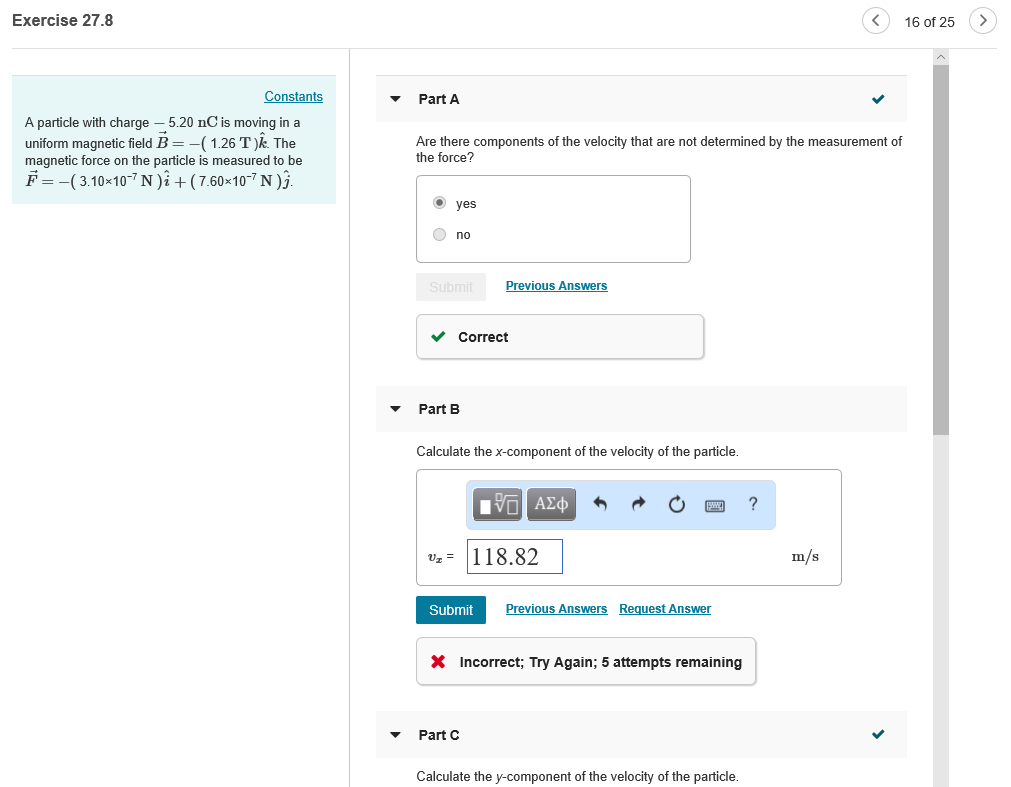Screen dimensions: 1011x787
Task: Submit the Part B answer
Action: click(450, 609)
